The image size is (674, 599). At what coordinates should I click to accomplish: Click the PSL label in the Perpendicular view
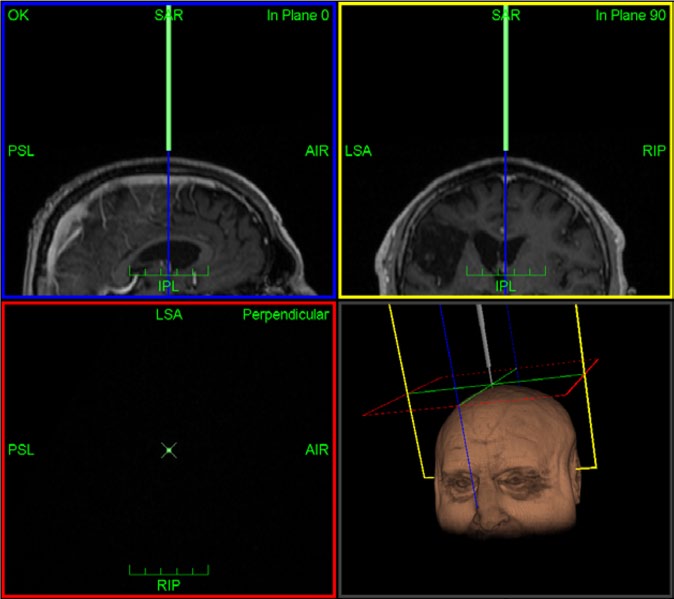(21, 450)
